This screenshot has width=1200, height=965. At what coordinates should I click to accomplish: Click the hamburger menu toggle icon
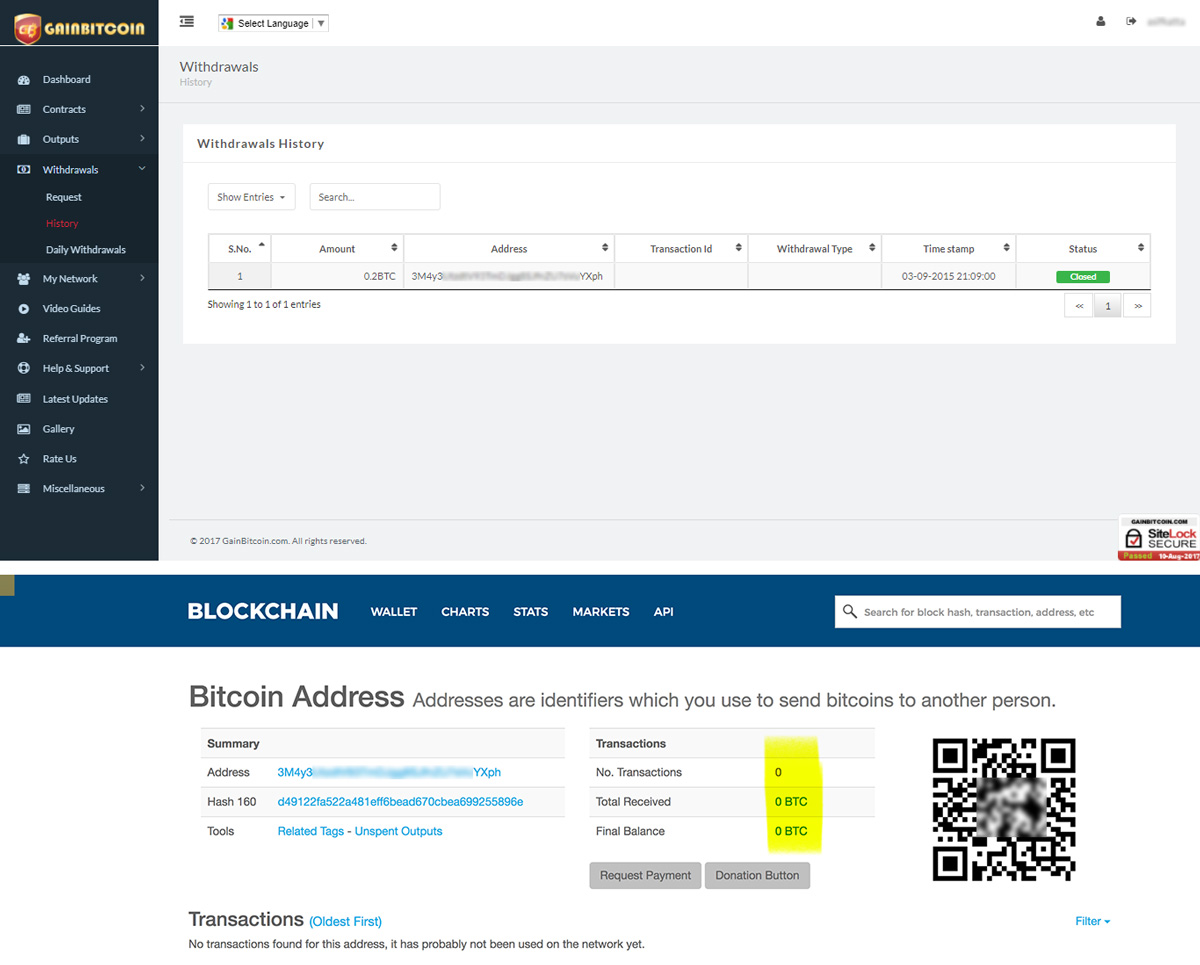tap(186, 21)
